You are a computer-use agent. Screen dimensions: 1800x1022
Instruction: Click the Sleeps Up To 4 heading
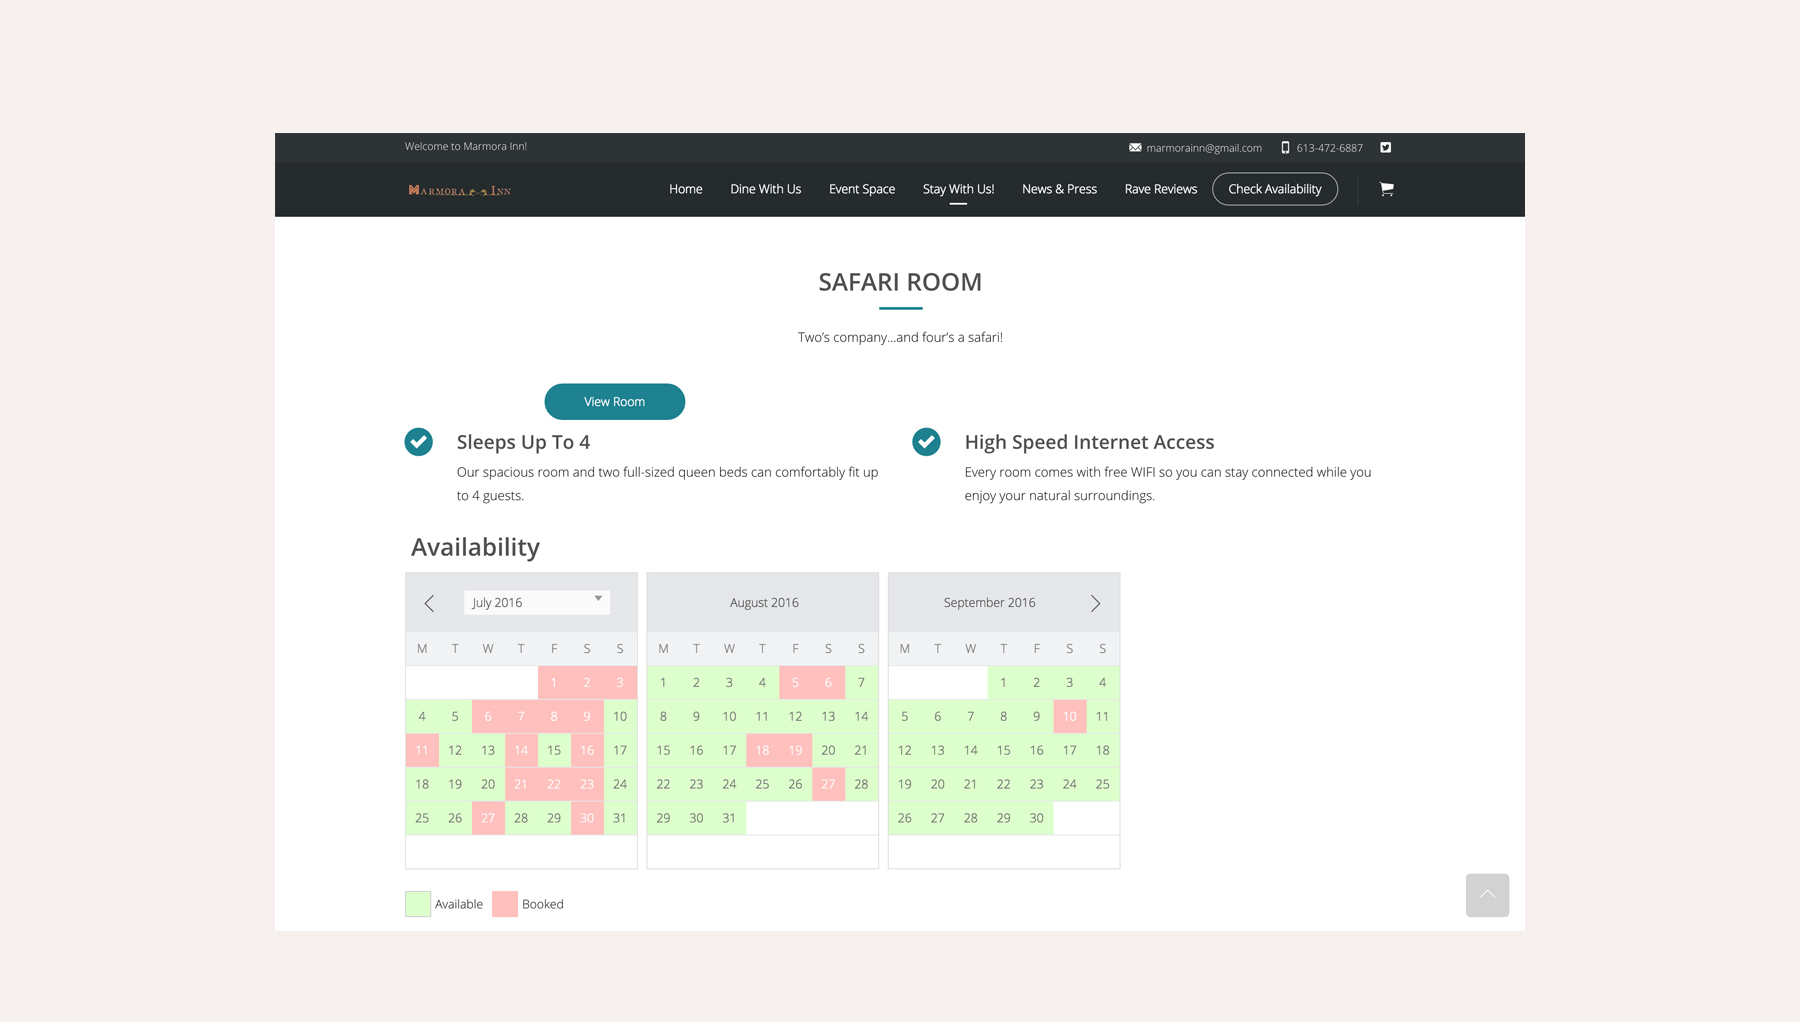click(x=523, y=442)
